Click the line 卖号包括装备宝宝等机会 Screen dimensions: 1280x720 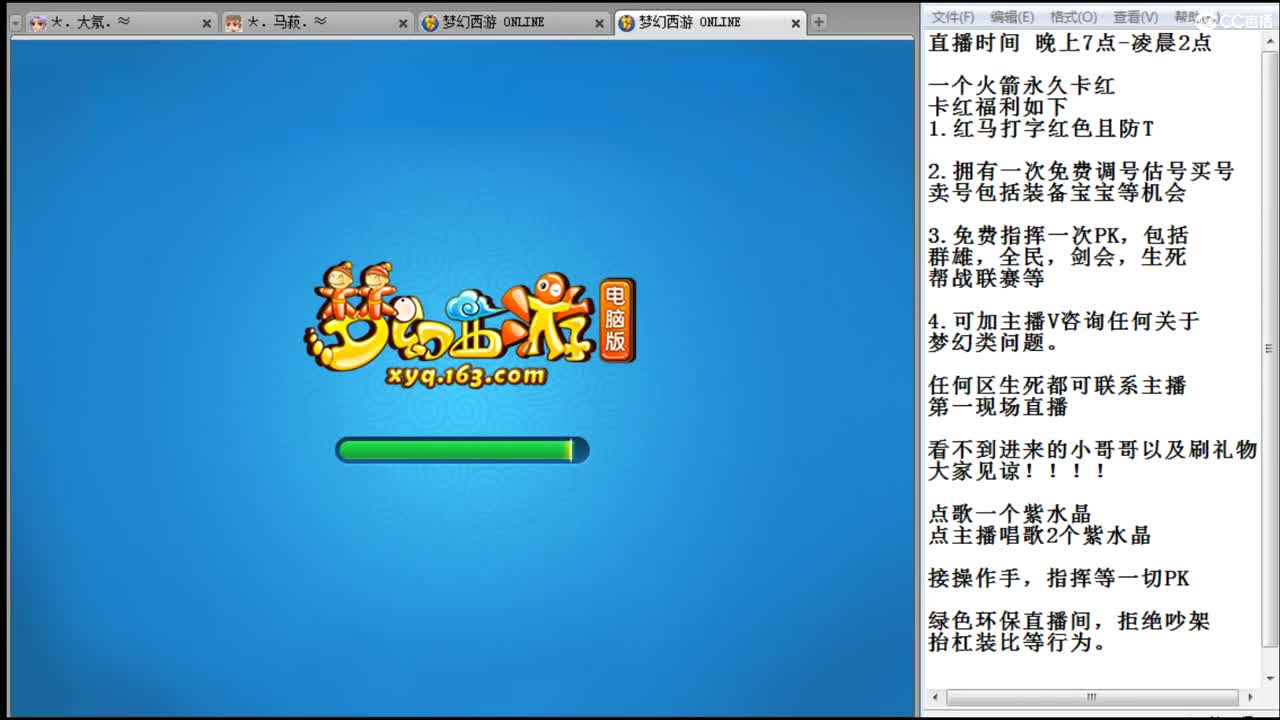(x=1057, y=193)
